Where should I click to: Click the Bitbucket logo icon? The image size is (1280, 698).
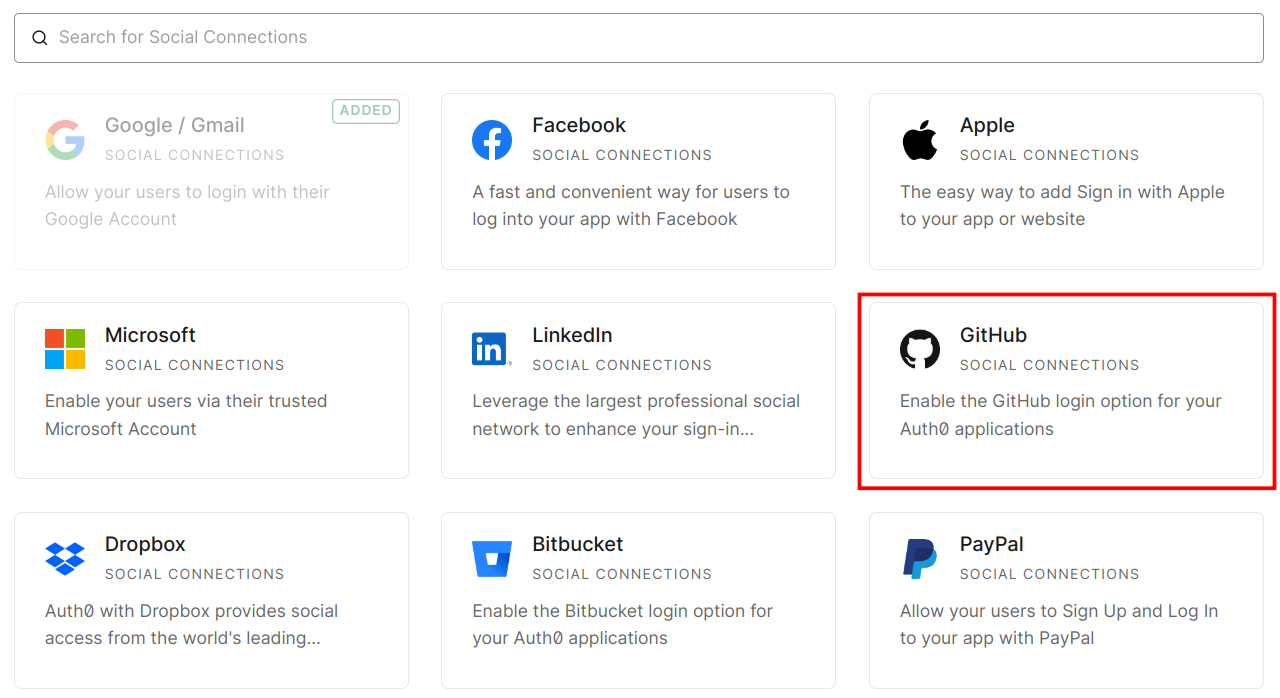pos(492,559)
